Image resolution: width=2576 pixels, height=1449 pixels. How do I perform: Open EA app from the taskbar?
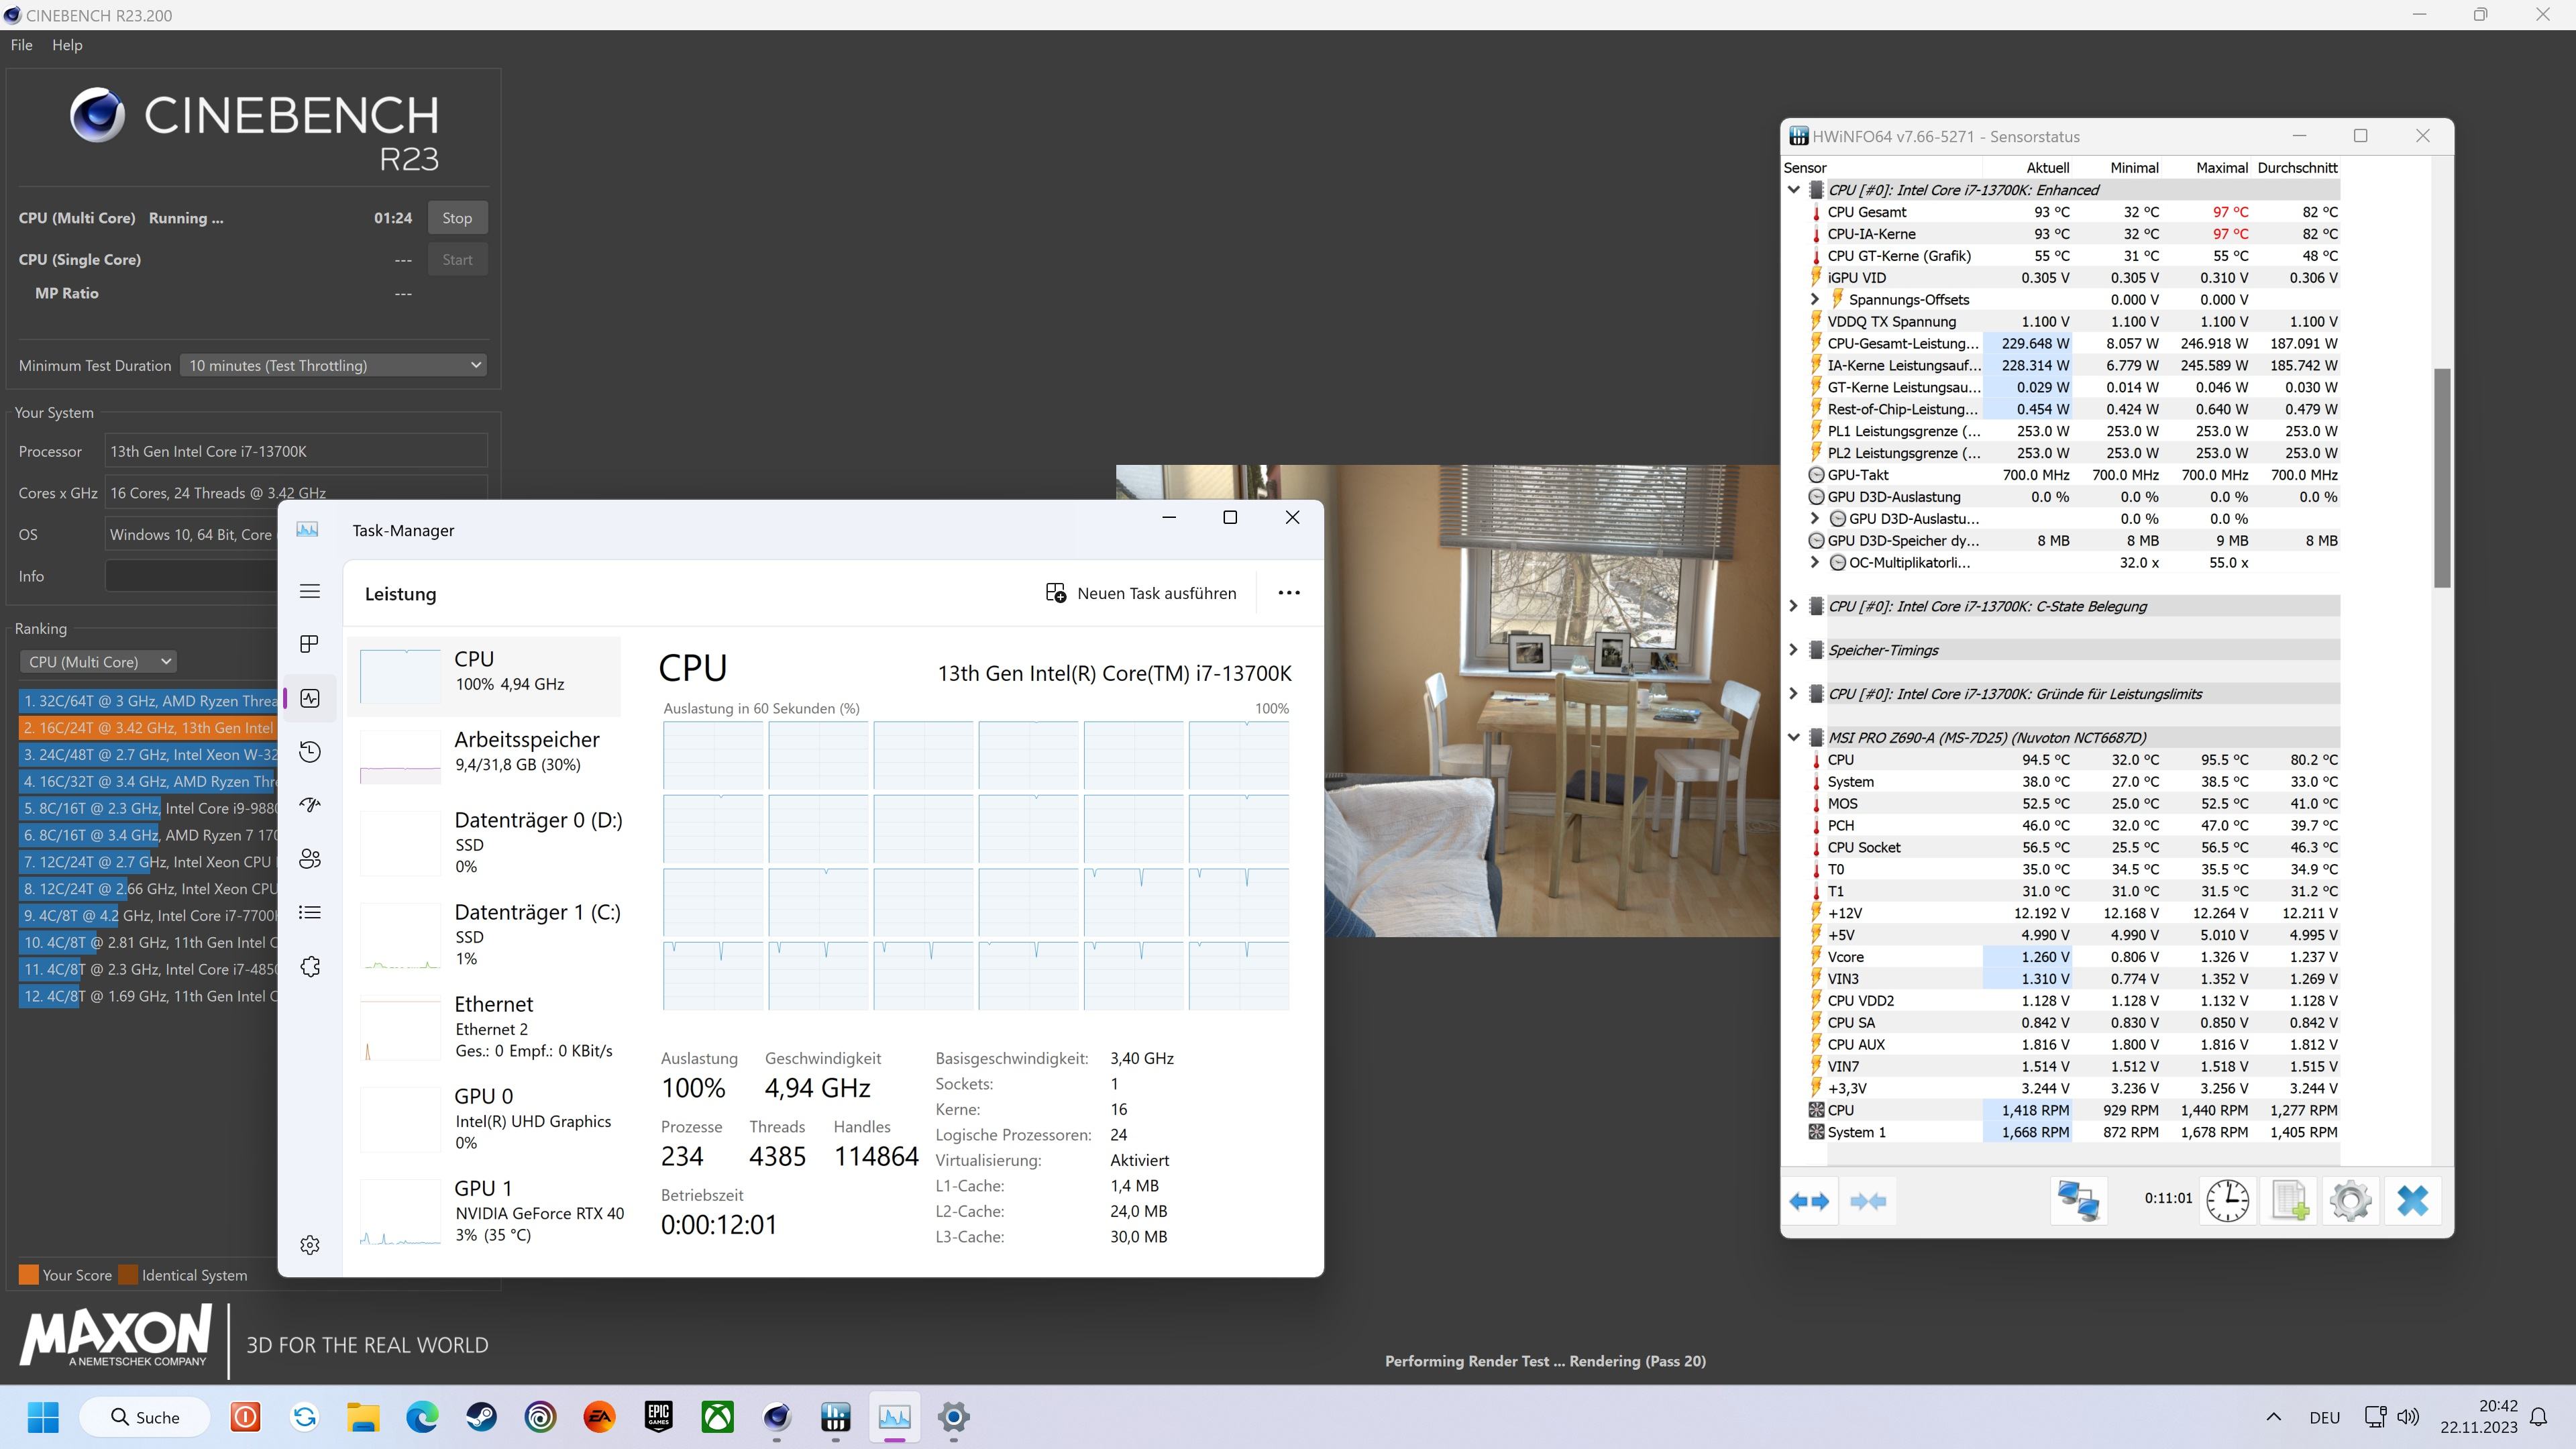tap(599, 1417)
